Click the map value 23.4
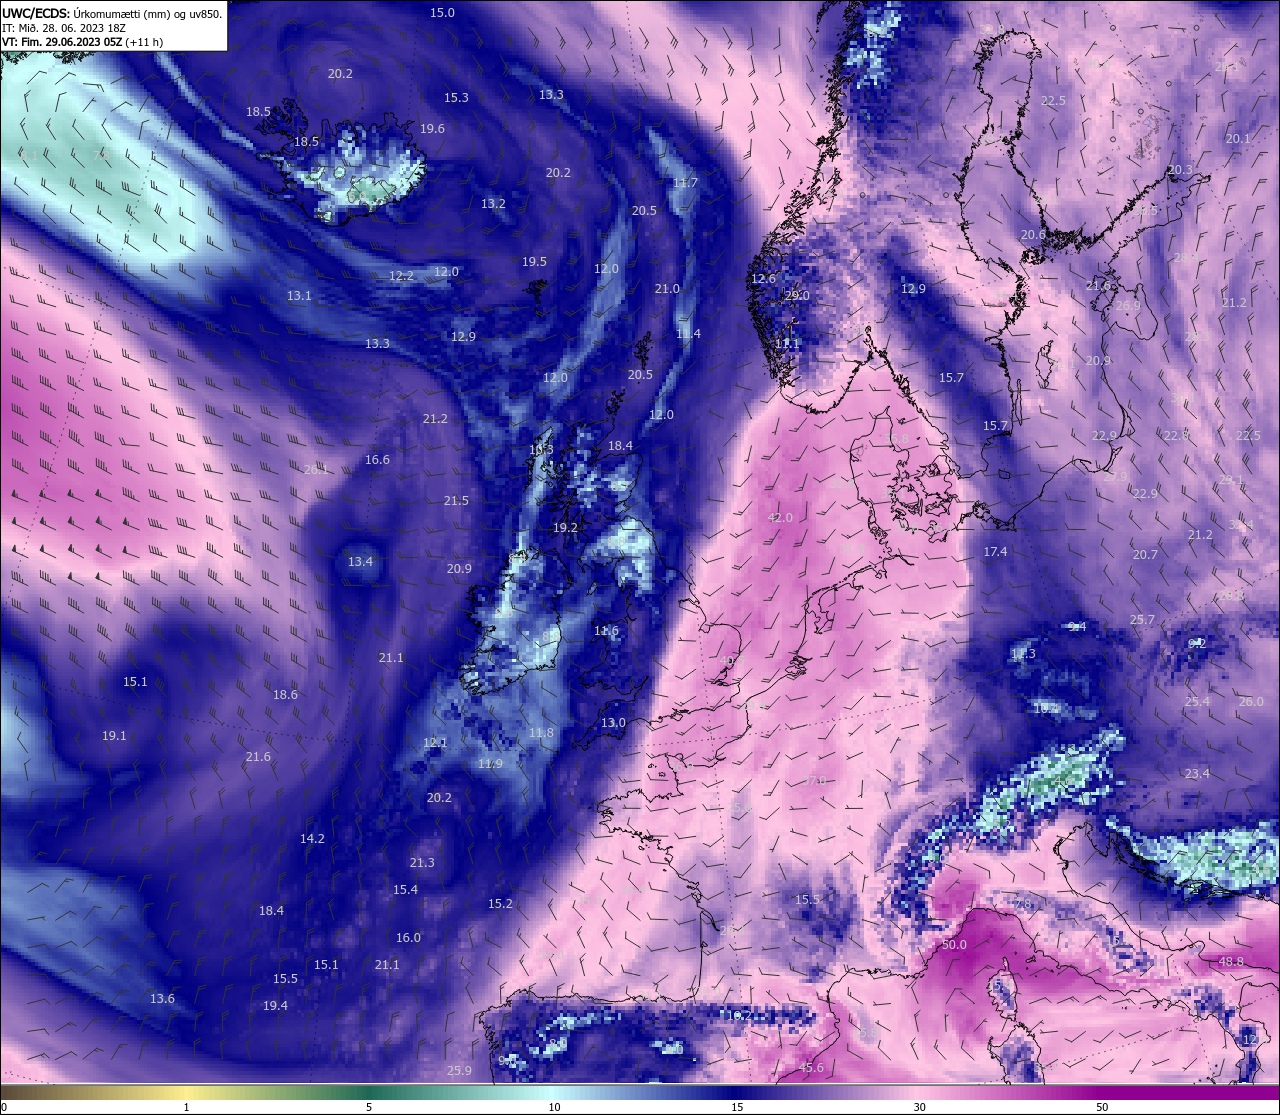 1197,774
